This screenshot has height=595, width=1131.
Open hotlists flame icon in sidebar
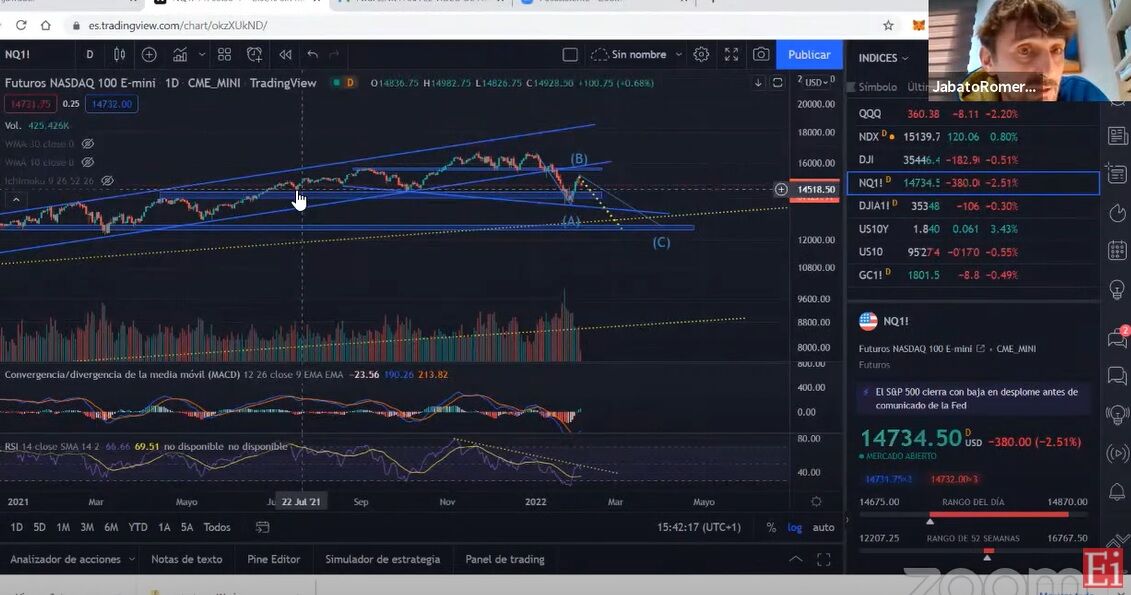[x=1117, y=213]
